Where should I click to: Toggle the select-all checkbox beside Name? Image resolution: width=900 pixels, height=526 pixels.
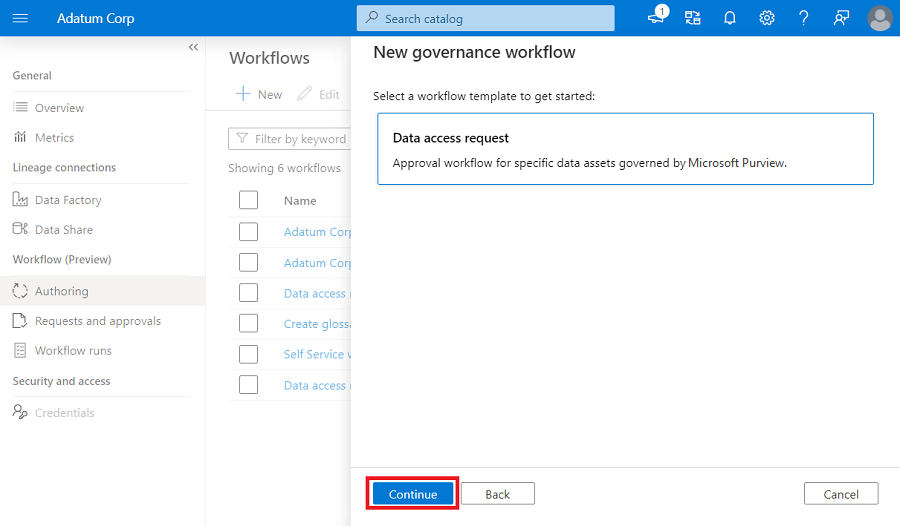pos(249,200)
